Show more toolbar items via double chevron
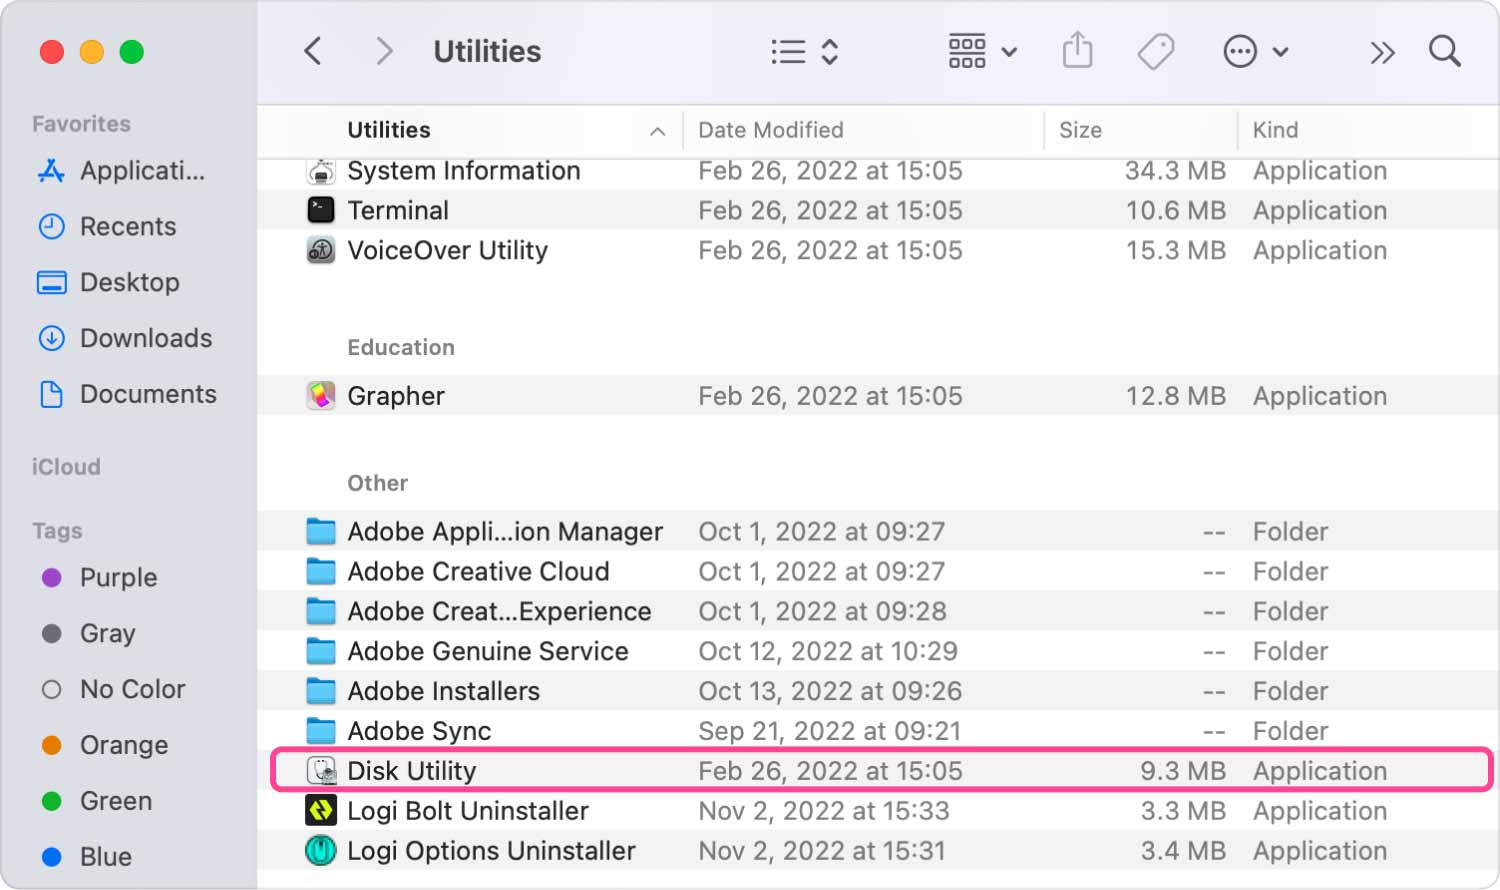Screen dimensions: 1500x890 1382,52
